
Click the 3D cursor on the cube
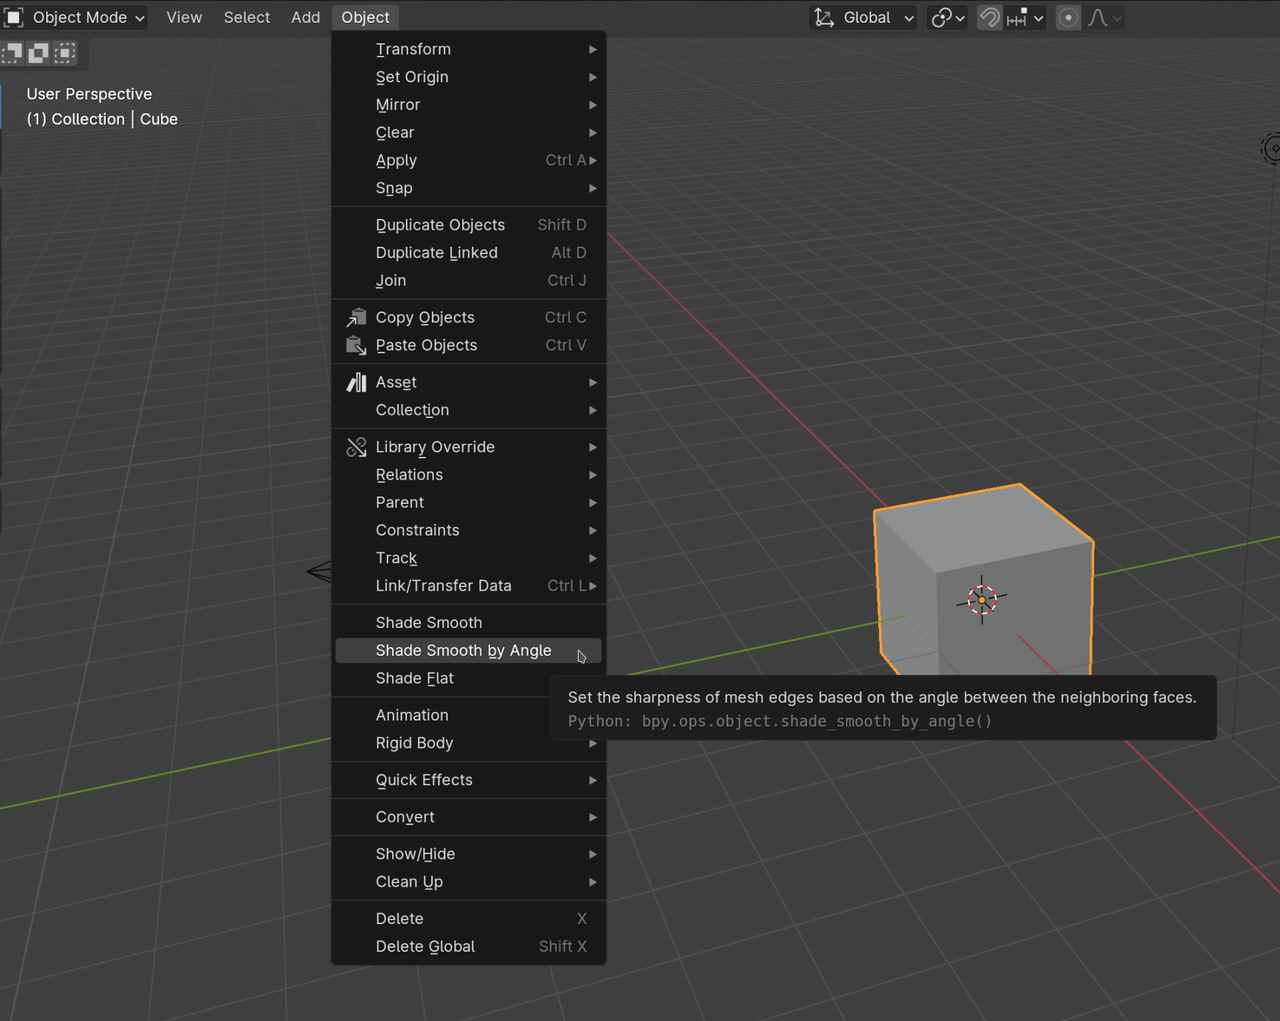pos(982,599)
